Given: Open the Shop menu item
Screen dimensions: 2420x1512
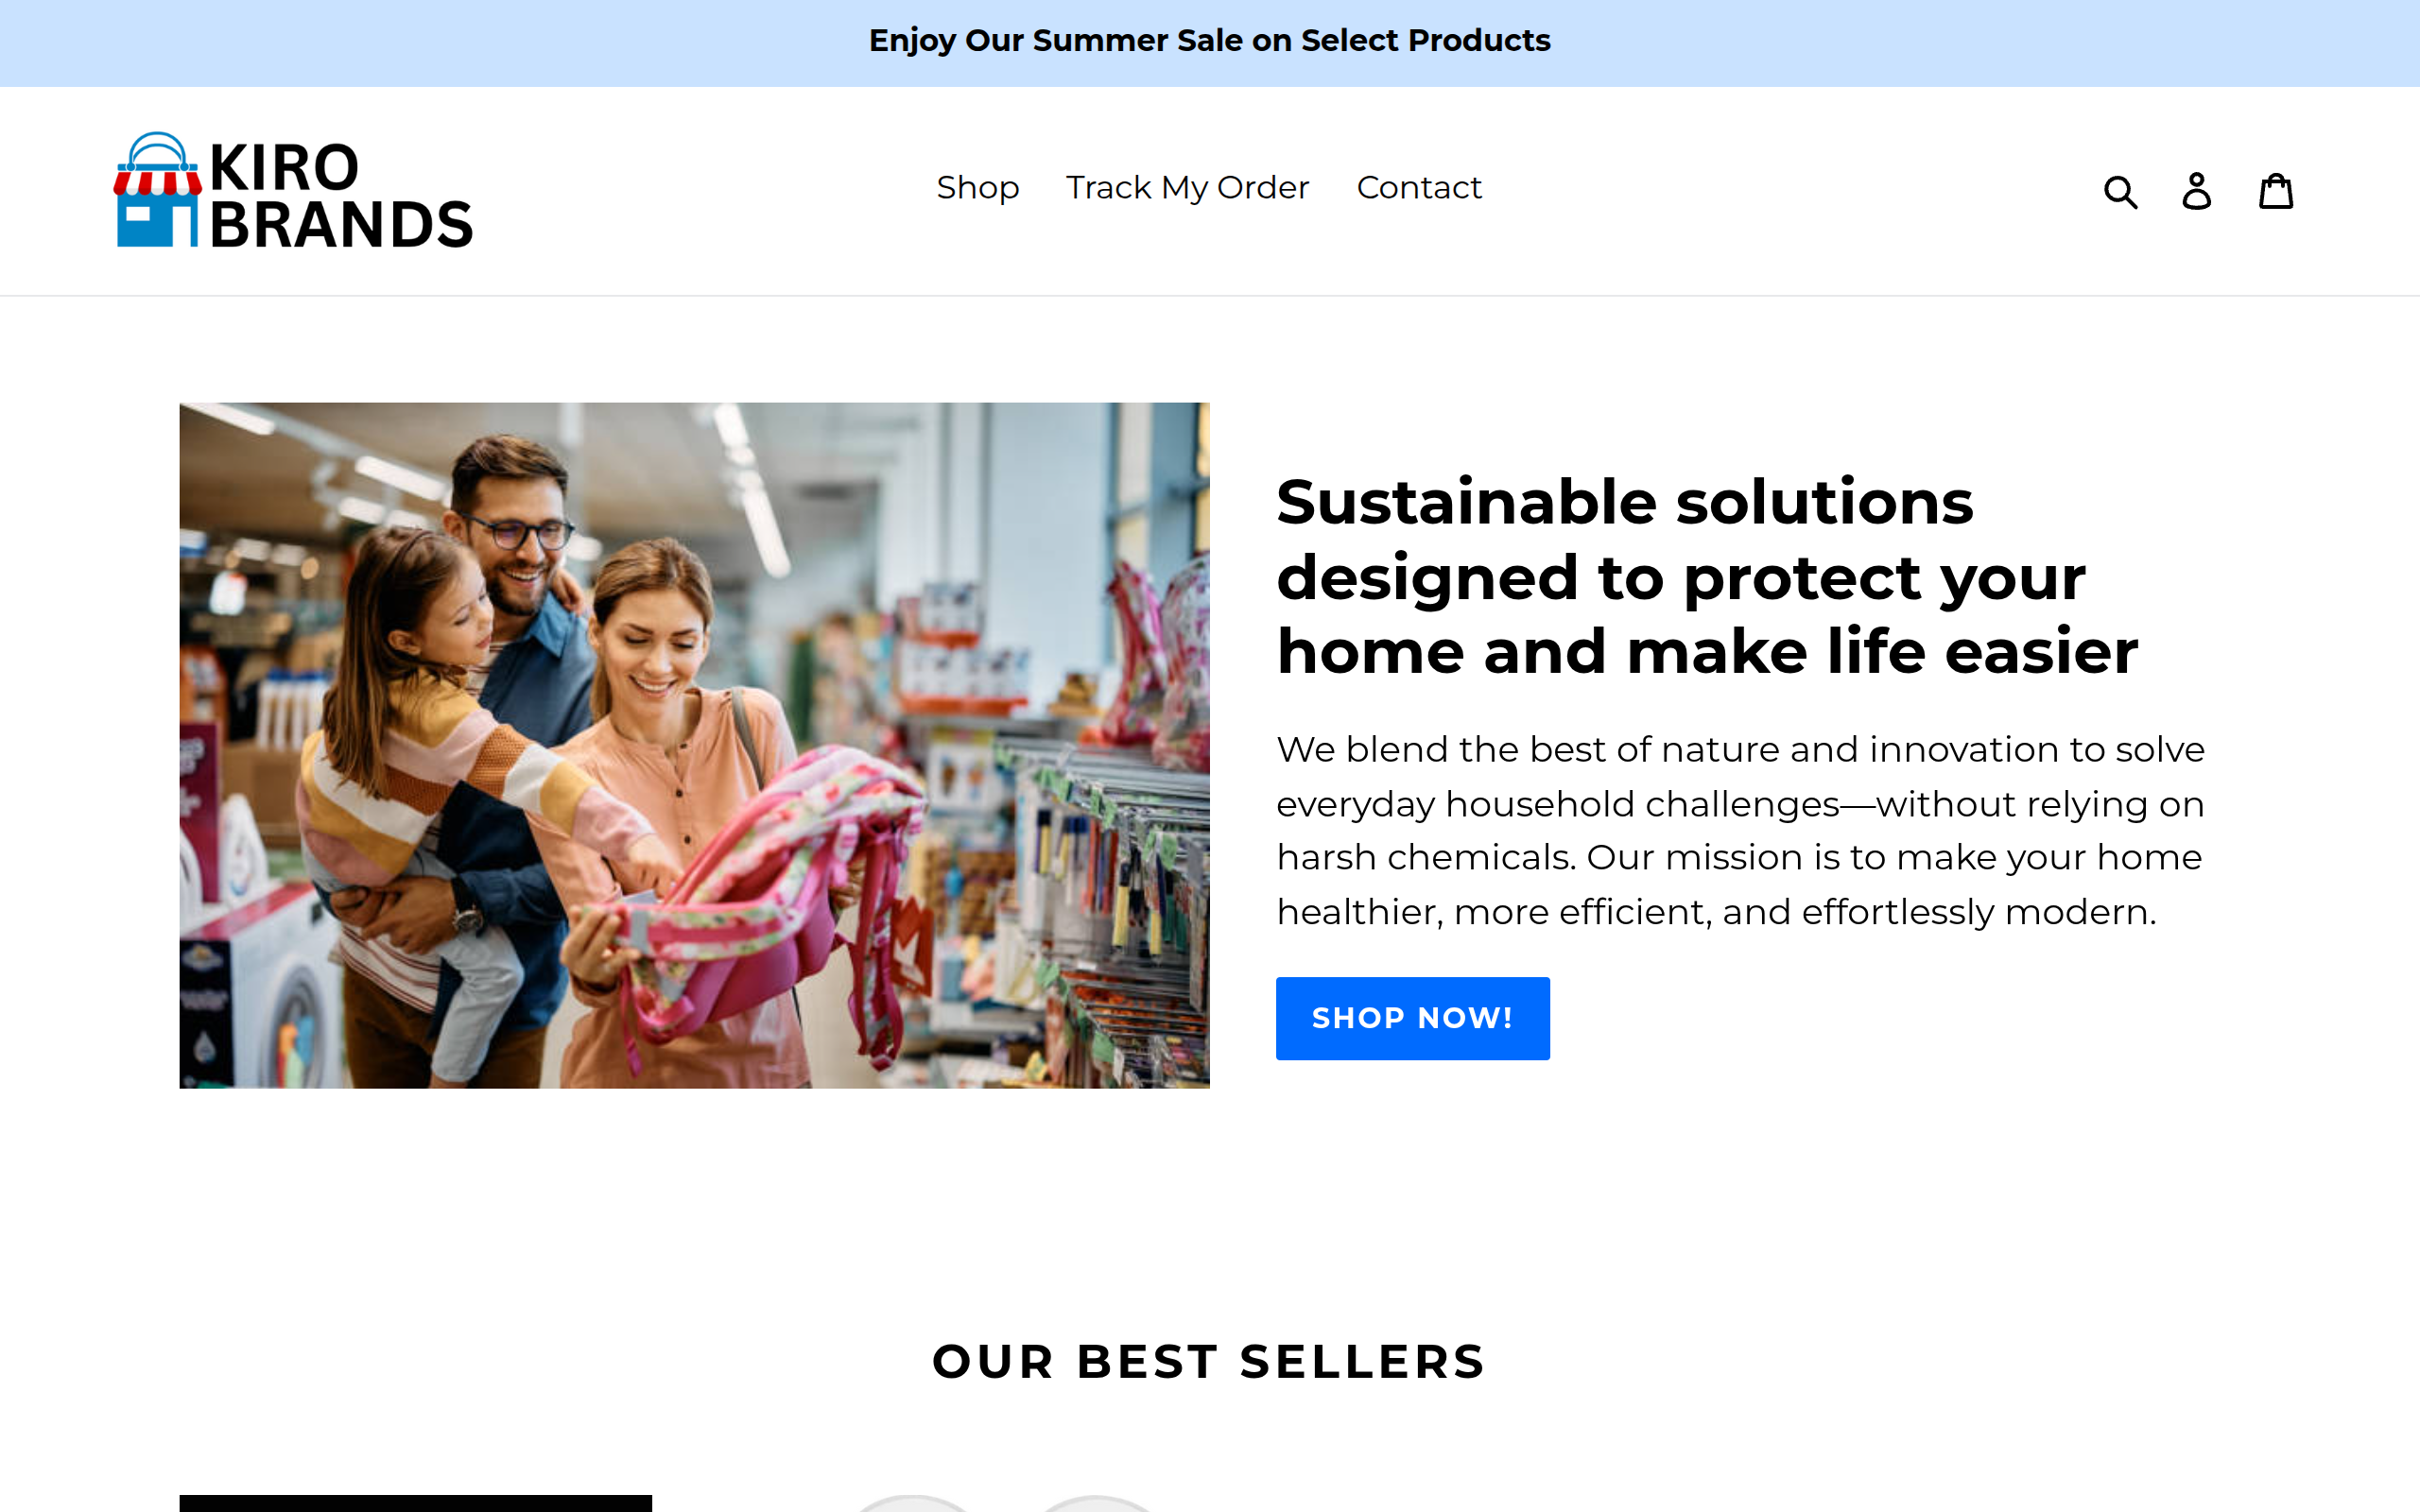Looking at the screenshot, I should tap(977, 188).
